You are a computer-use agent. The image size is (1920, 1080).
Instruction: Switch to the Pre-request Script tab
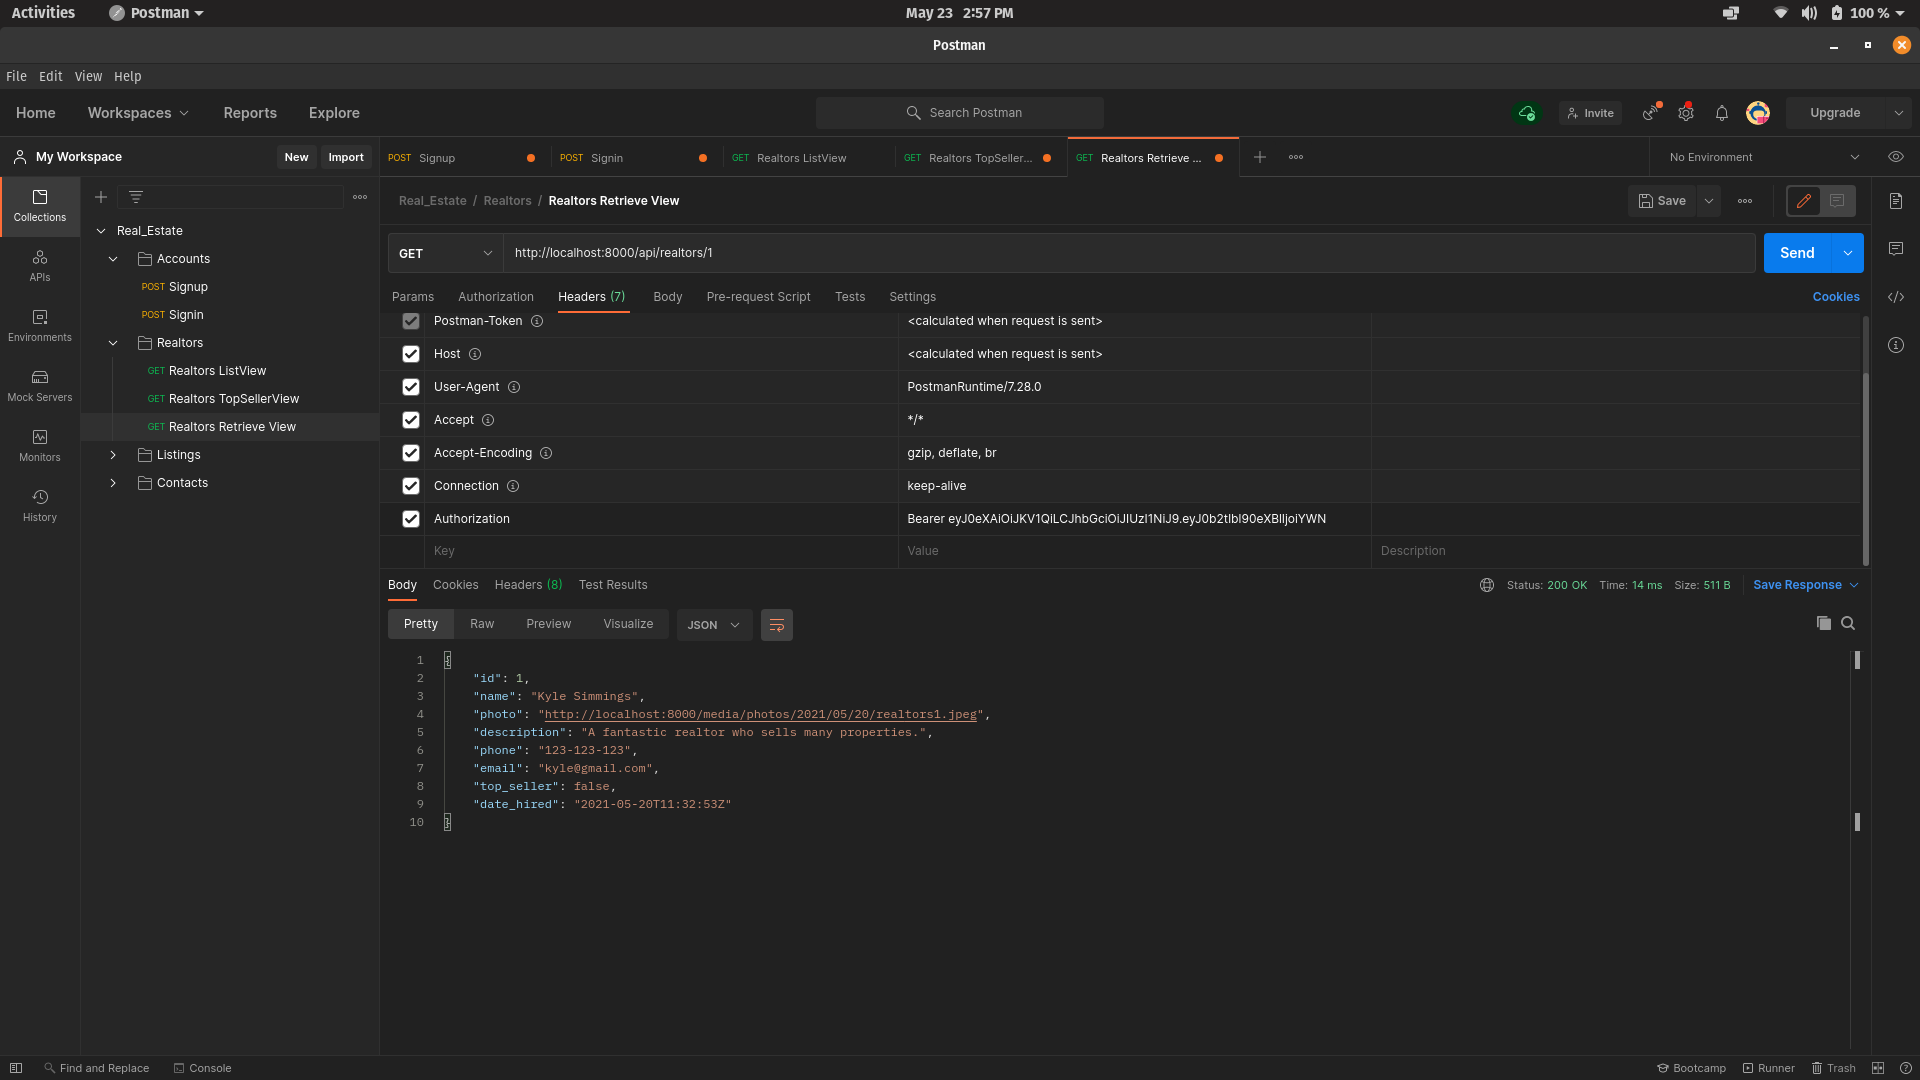(x=758, y=297)
